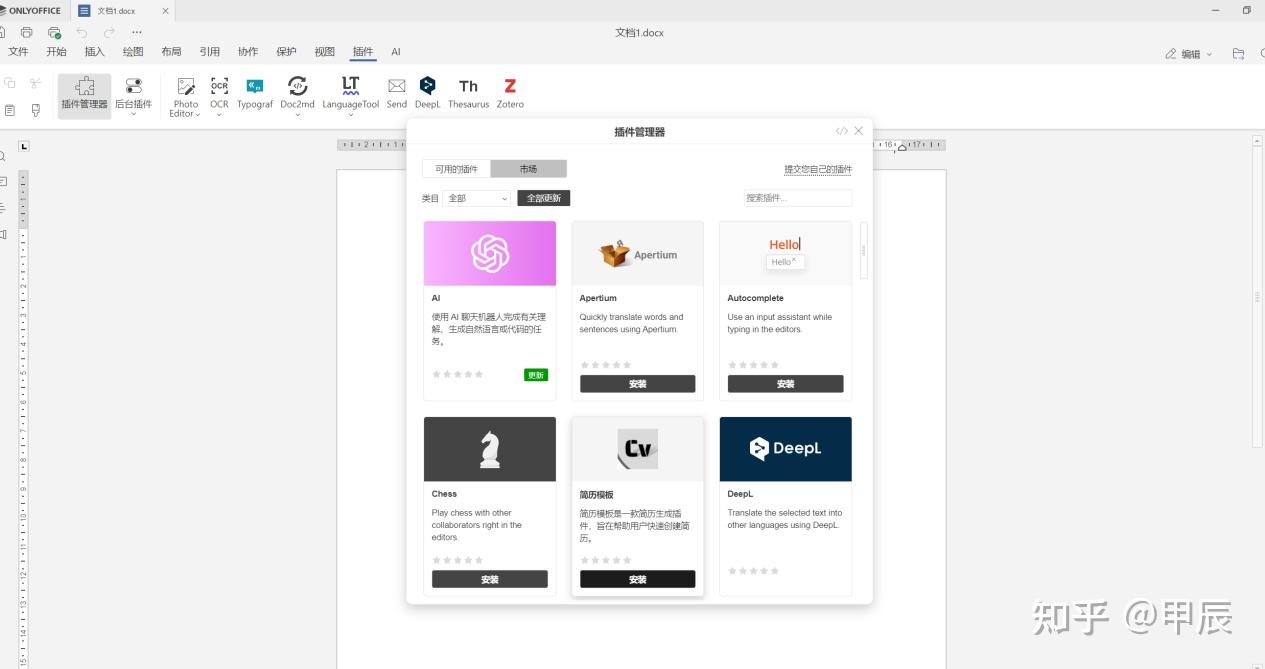Viewport: 1265px width, 669px height.
Task: Switch to the 视图 ribbon tab
Action: pyautogui.click(x=324, y=52)
